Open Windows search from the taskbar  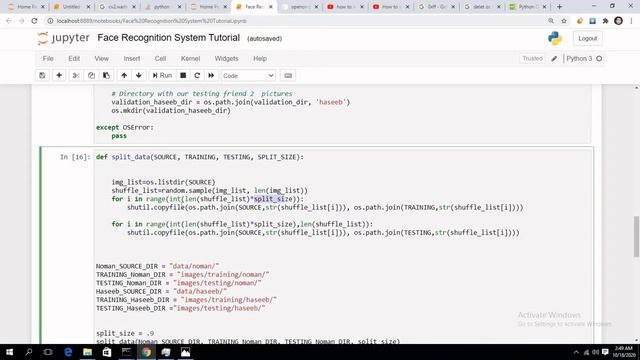coord(29,352)
